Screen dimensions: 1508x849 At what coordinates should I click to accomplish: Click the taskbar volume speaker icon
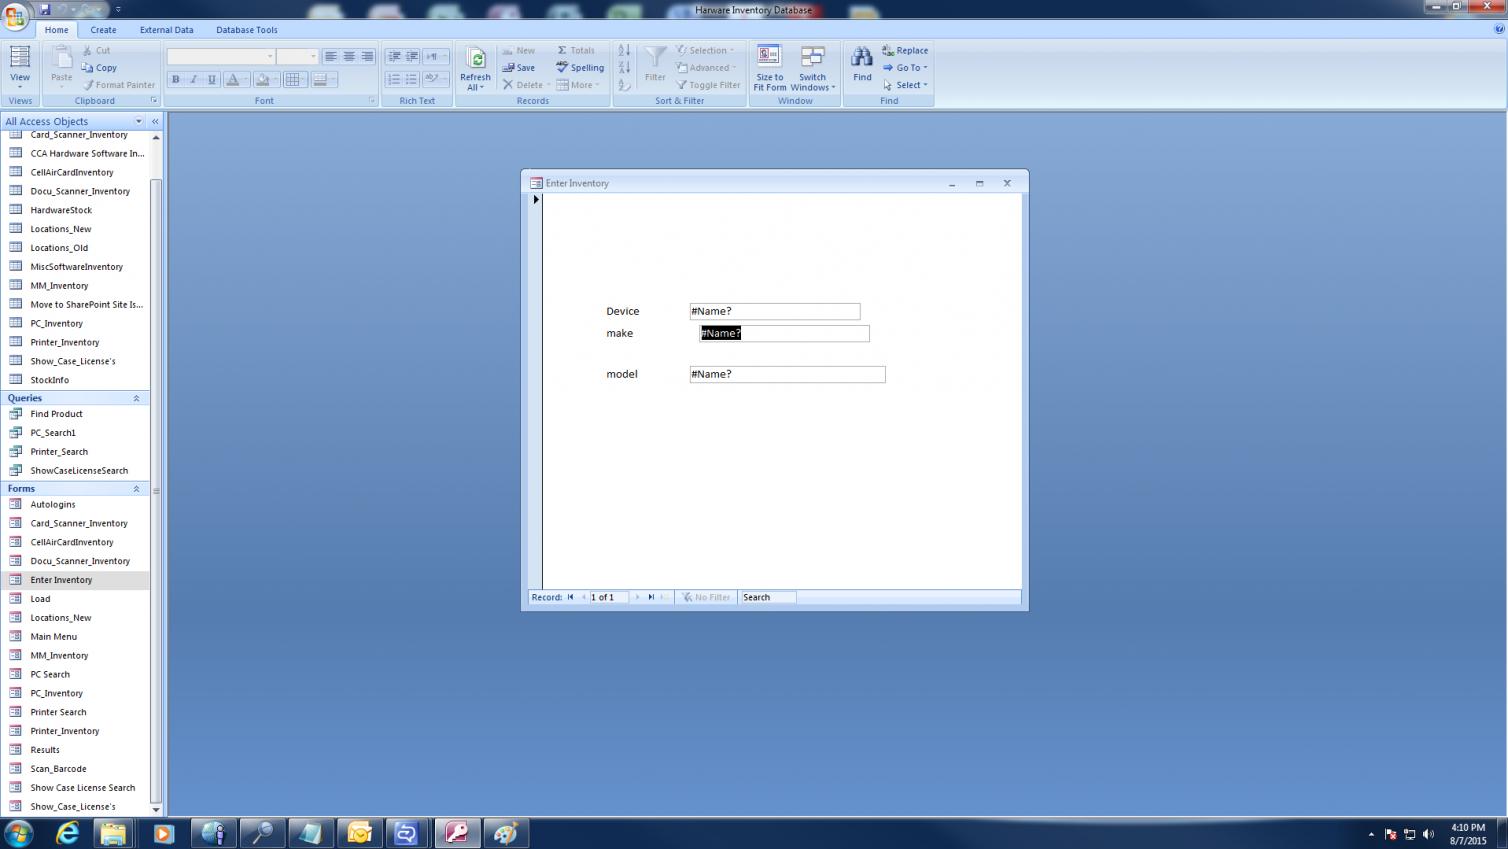[x=1428, y=834]
